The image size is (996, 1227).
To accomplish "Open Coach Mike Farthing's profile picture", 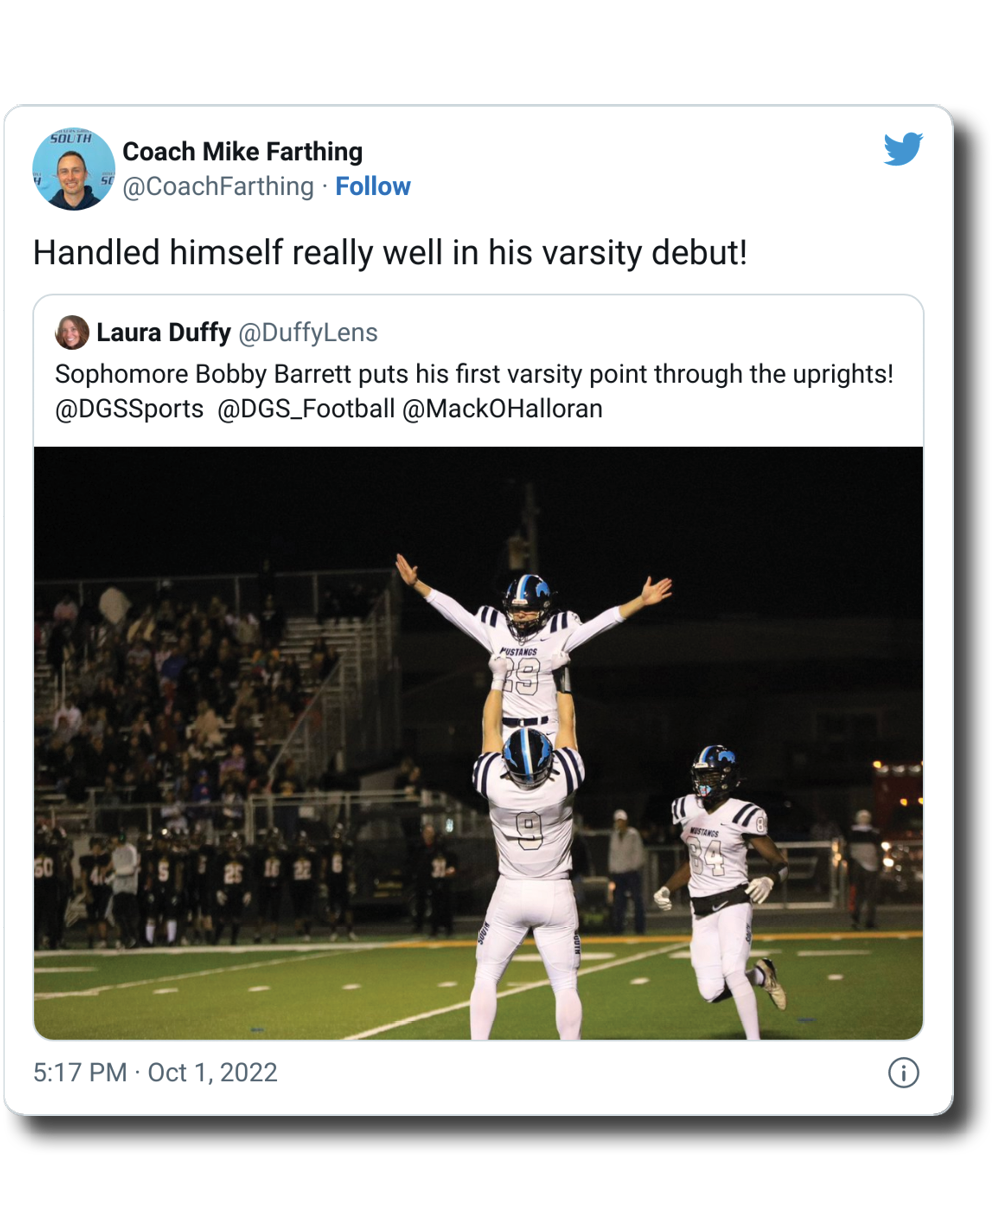I will pos(74,169).
